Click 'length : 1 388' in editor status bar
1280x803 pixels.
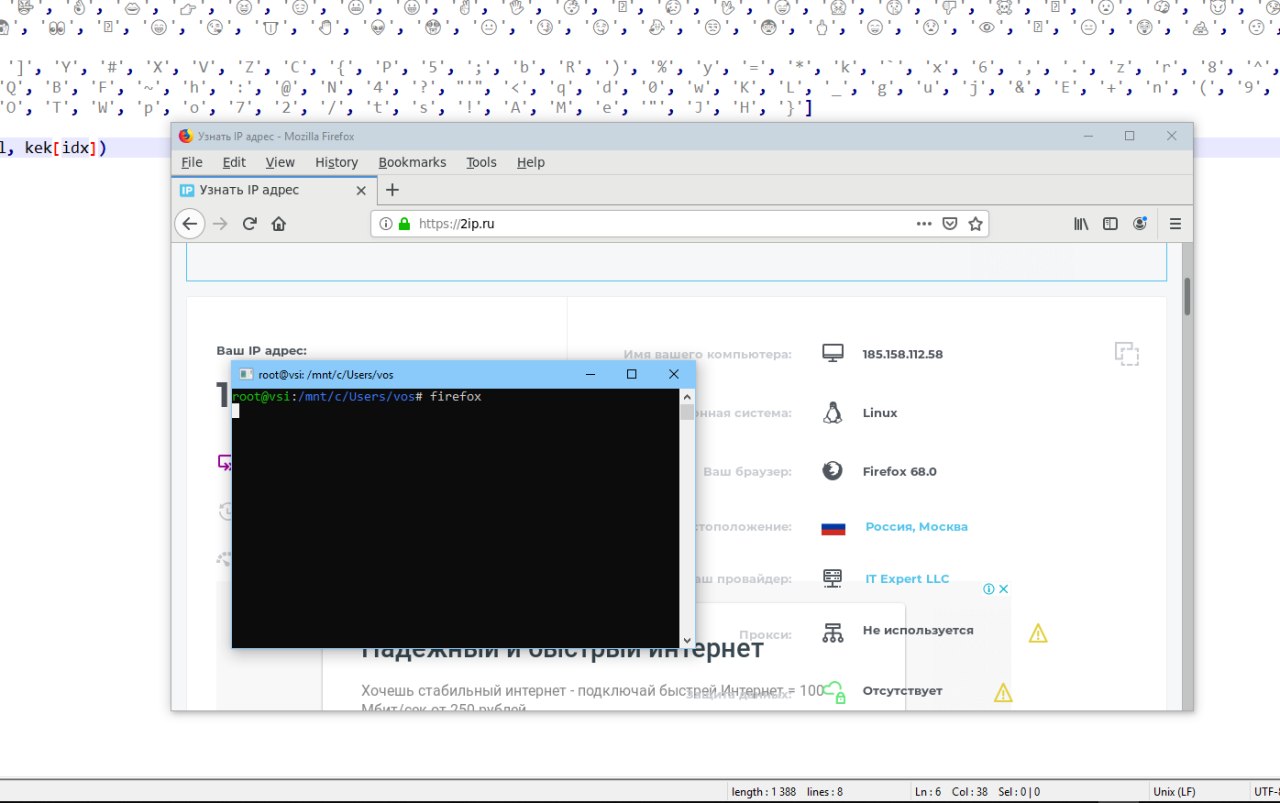click(x=764, y=792)
